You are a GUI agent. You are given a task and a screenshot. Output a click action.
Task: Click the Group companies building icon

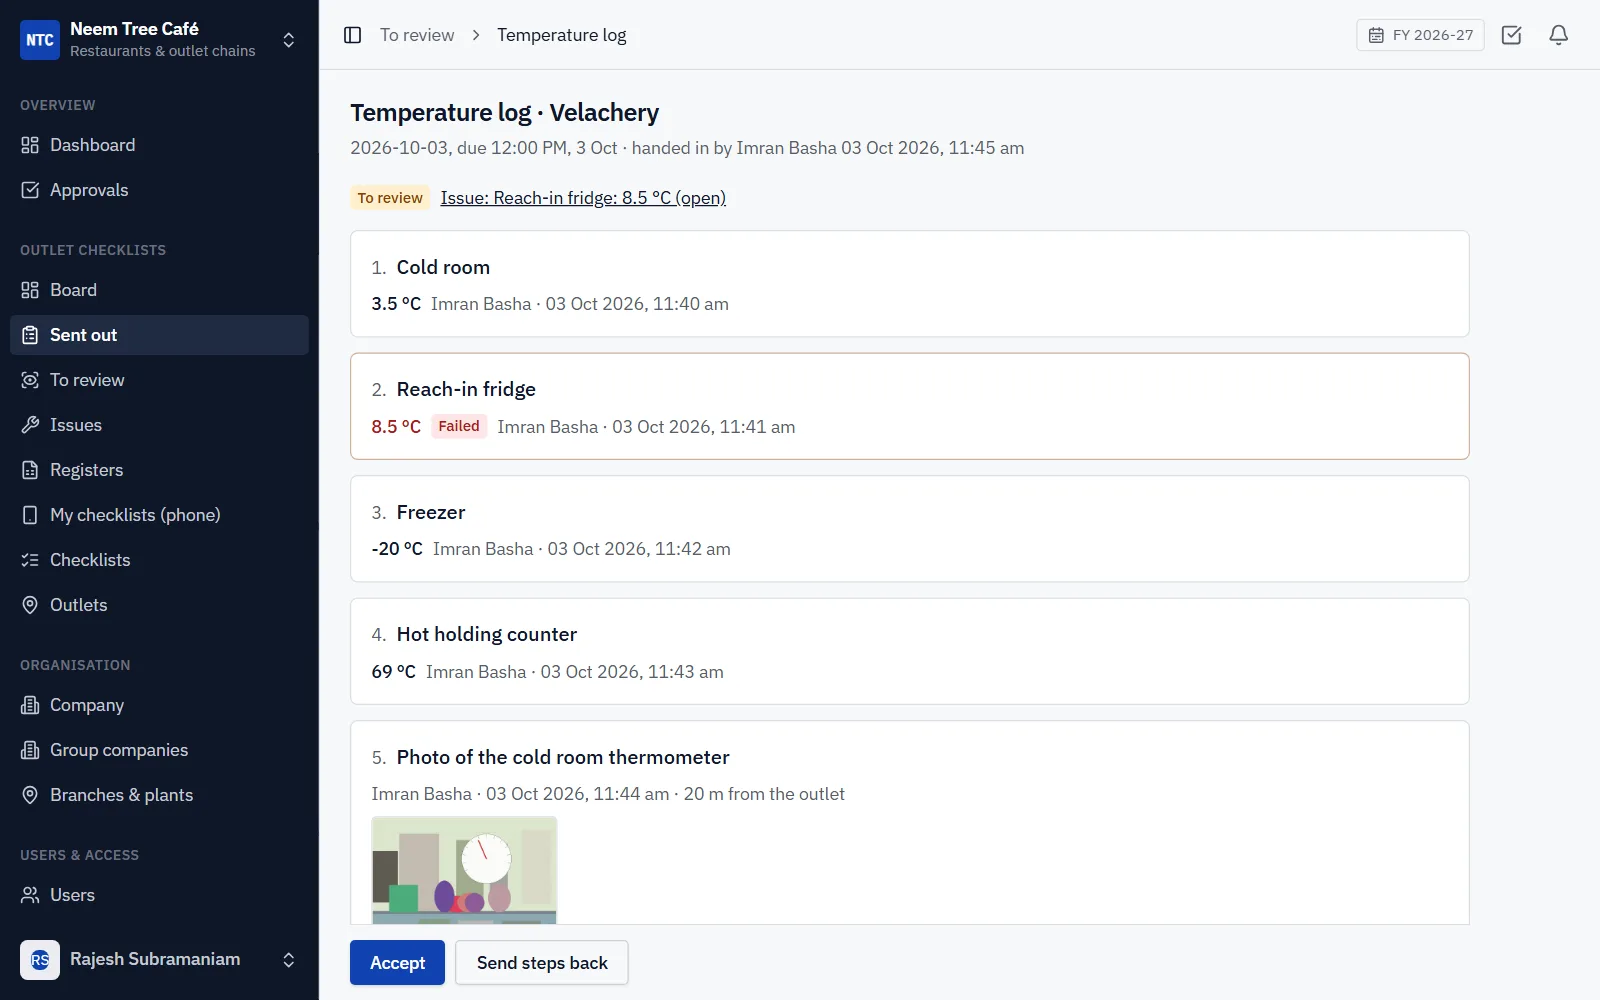click(30, 750)
